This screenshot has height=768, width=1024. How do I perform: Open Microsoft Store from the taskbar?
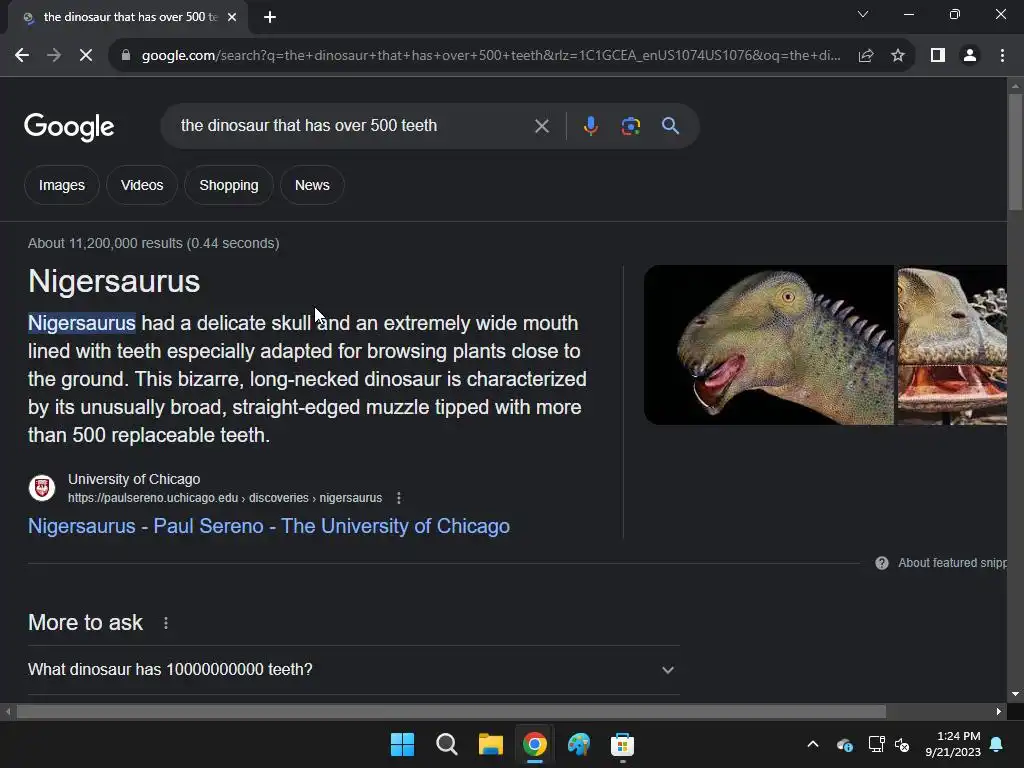[x=622, y=744]
